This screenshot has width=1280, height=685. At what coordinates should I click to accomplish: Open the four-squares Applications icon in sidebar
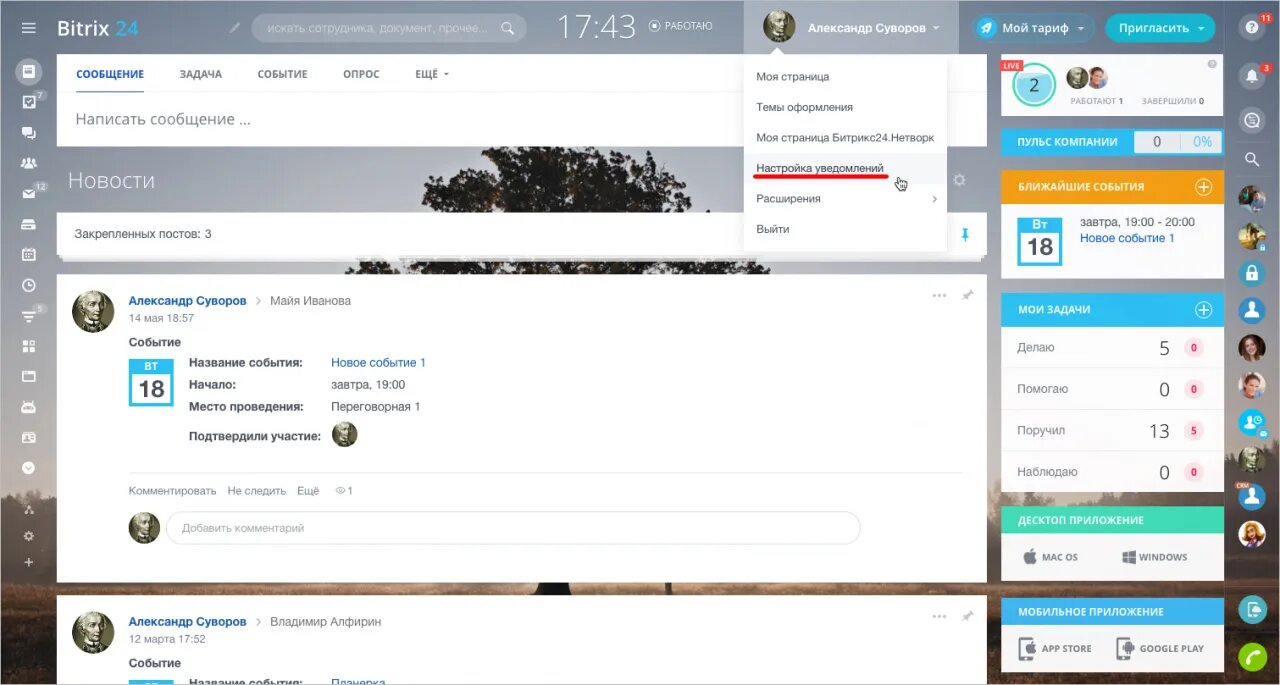coord(29,346)
